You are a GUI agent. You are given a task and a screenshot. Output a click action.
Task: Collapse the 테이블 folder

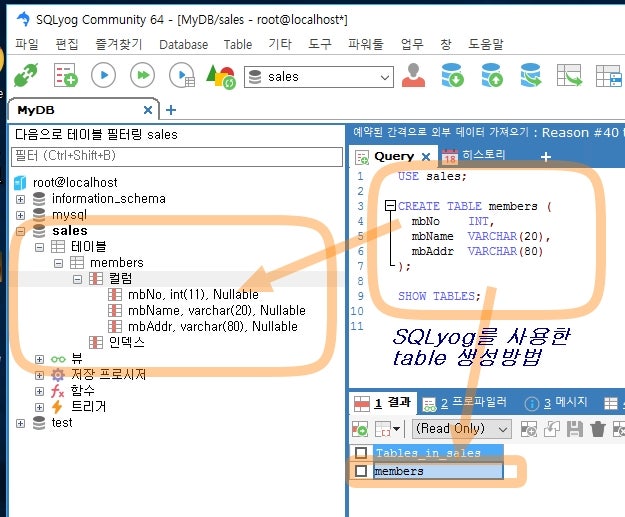point(39,247)
